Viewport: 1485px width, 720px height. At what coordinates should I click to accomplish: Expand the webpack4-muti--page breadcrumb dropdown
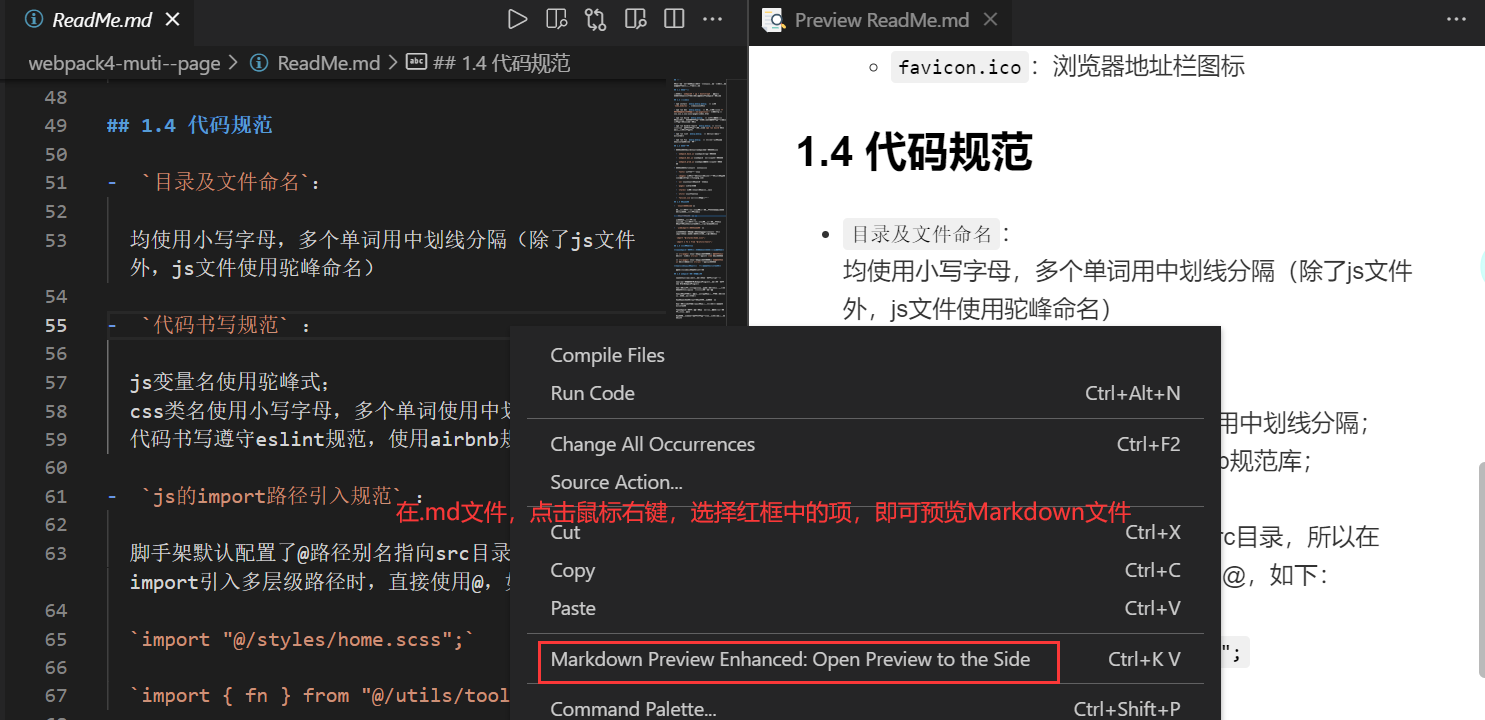click(124, 62)
